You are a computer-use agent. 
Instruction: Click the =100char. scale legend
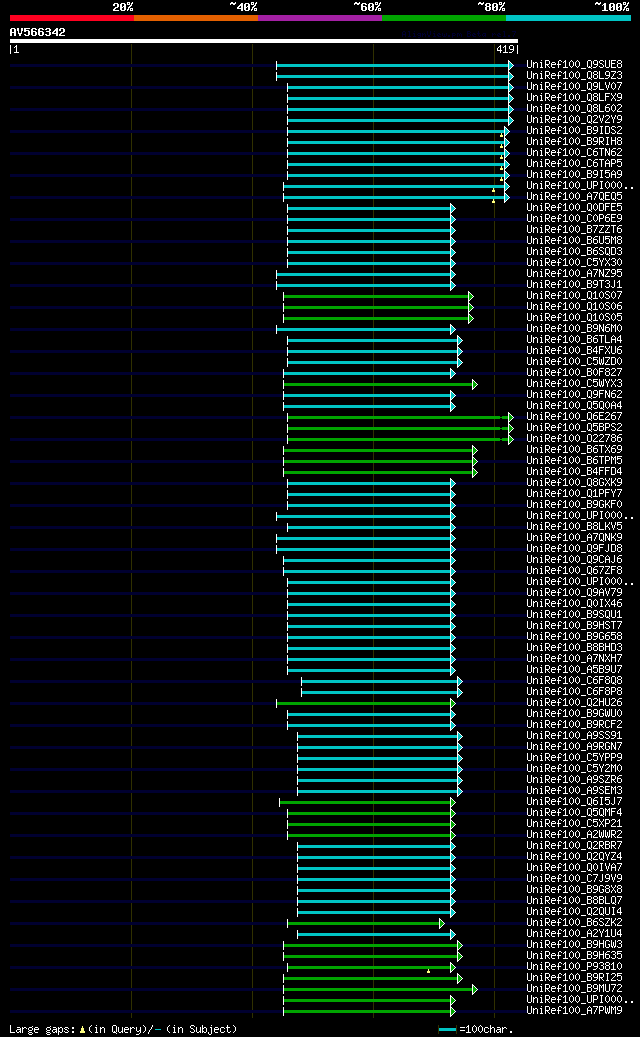click(476, 1030)
